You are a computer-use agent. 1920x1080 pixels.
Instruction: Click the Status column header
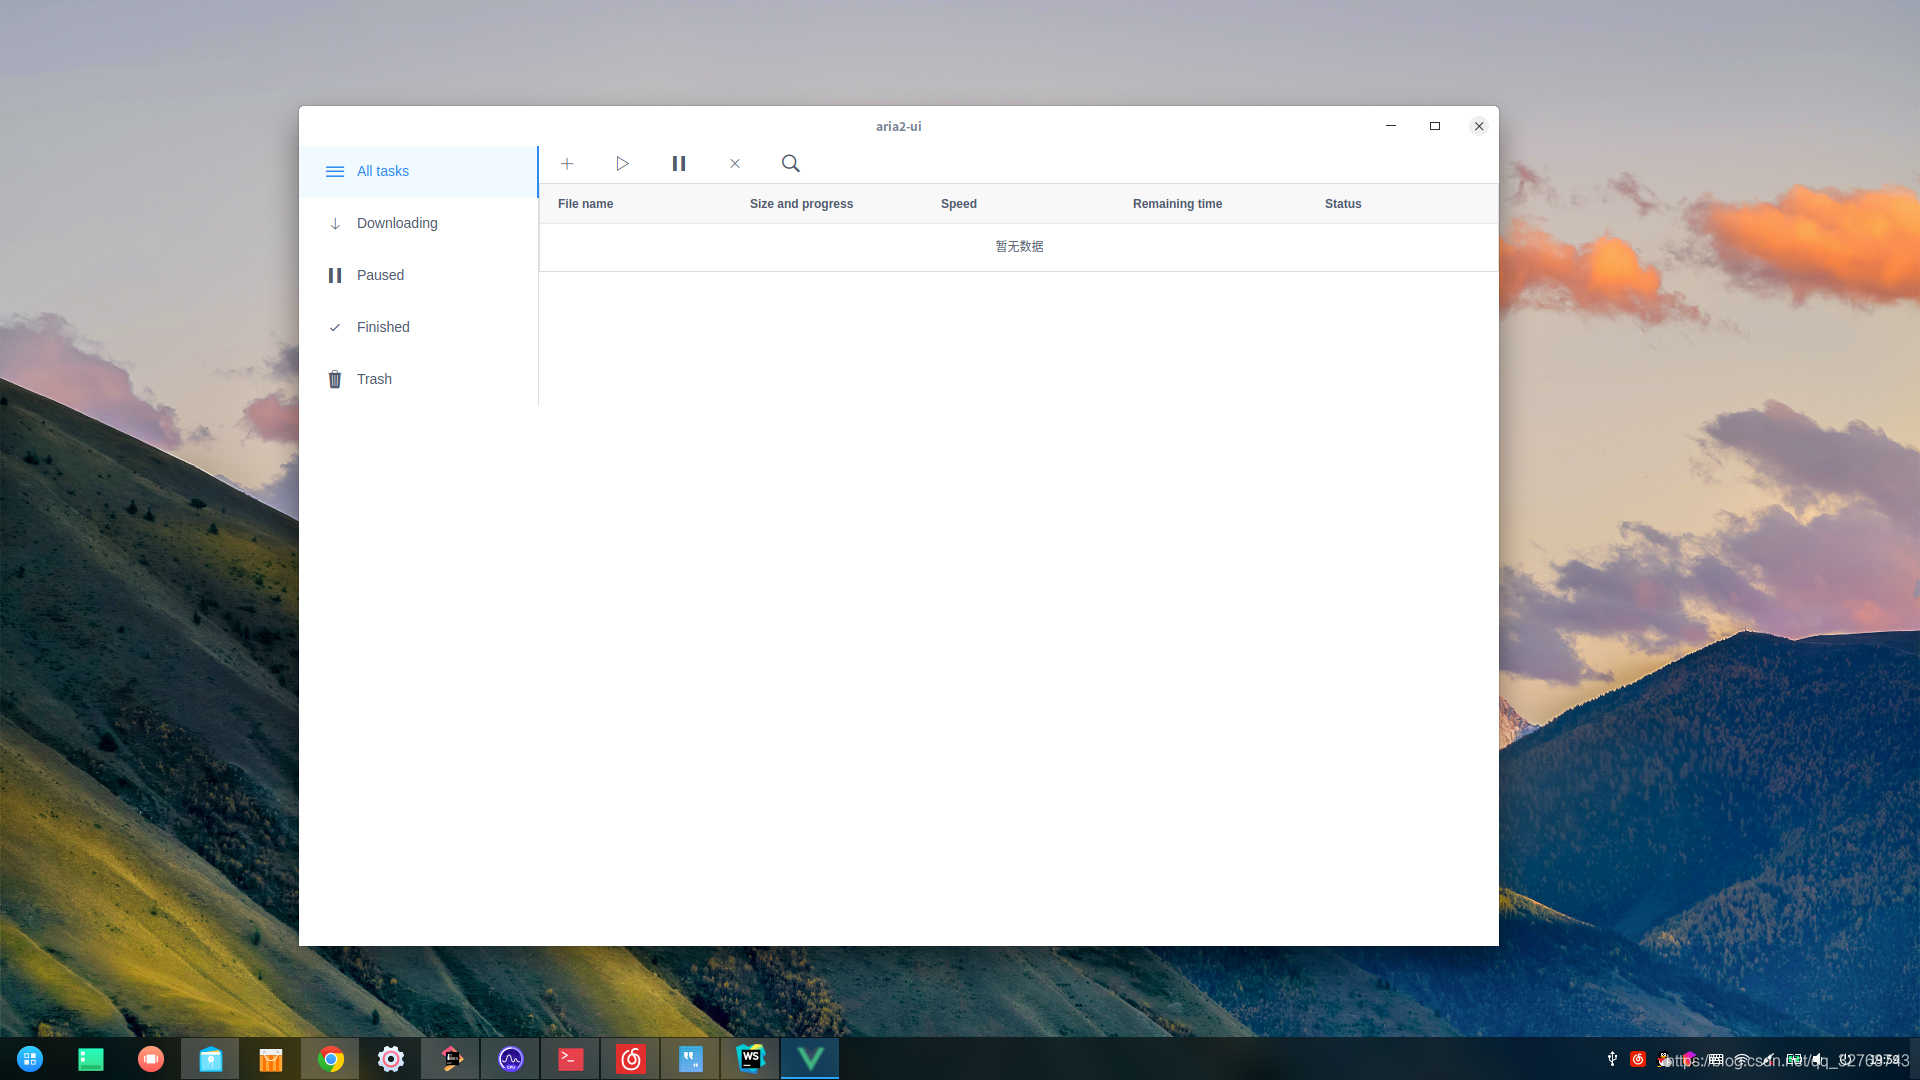1343,204
